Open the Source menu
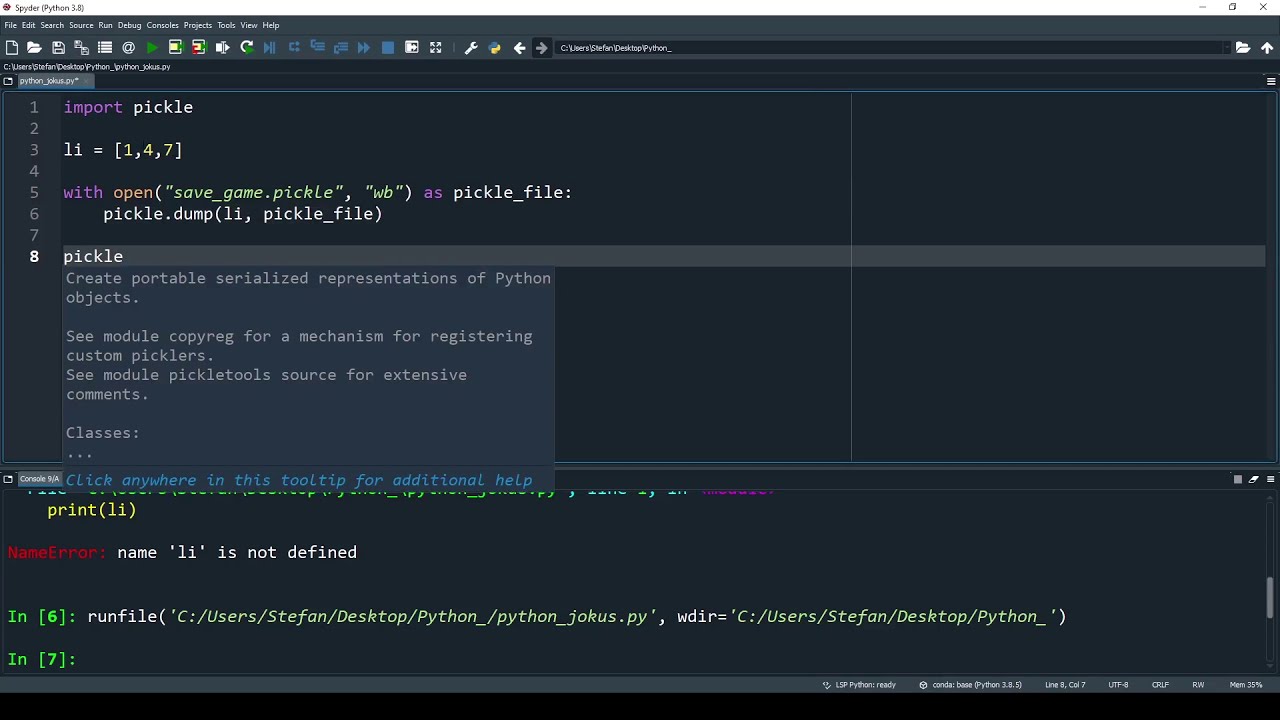The height and width of the screenshot is (720, 1280). [x=81, y=25]
